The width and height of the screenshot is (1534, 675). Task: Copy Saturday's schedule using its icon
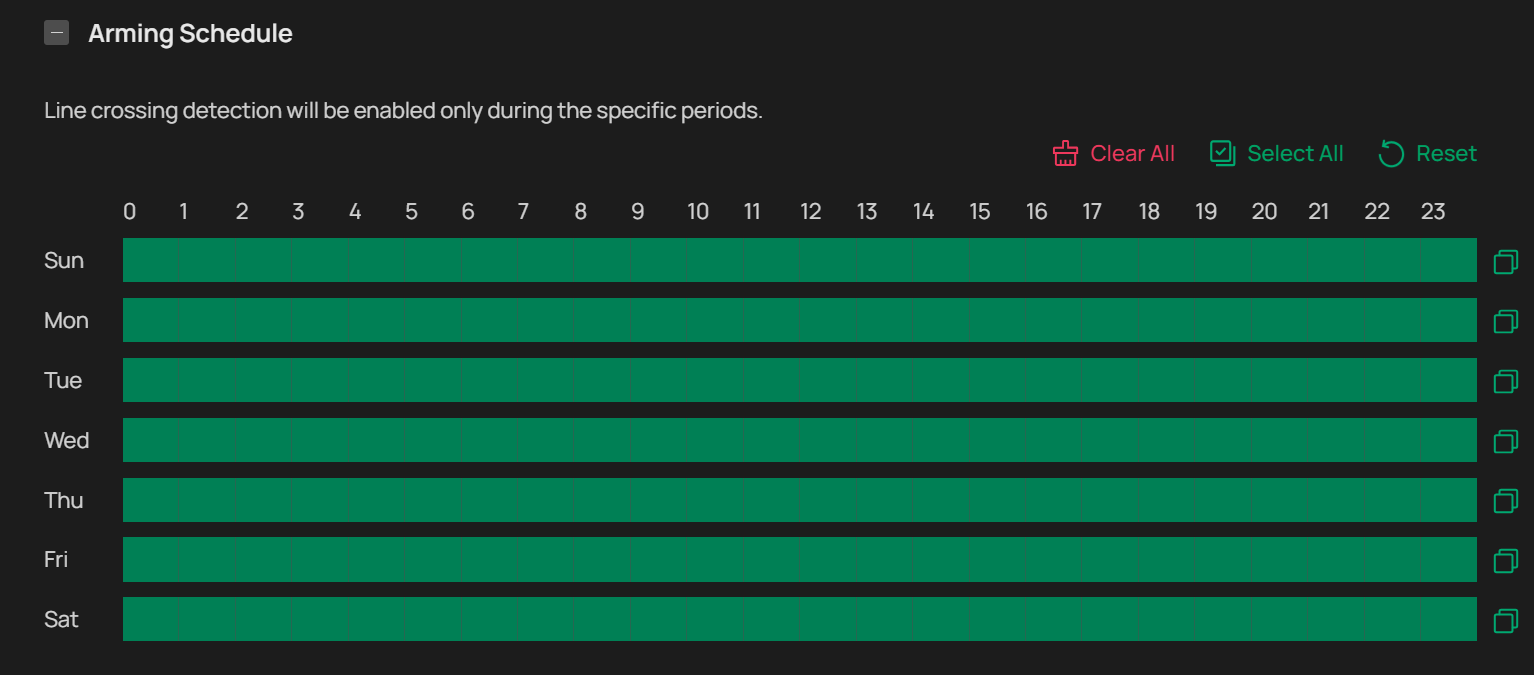point(1505,620)
